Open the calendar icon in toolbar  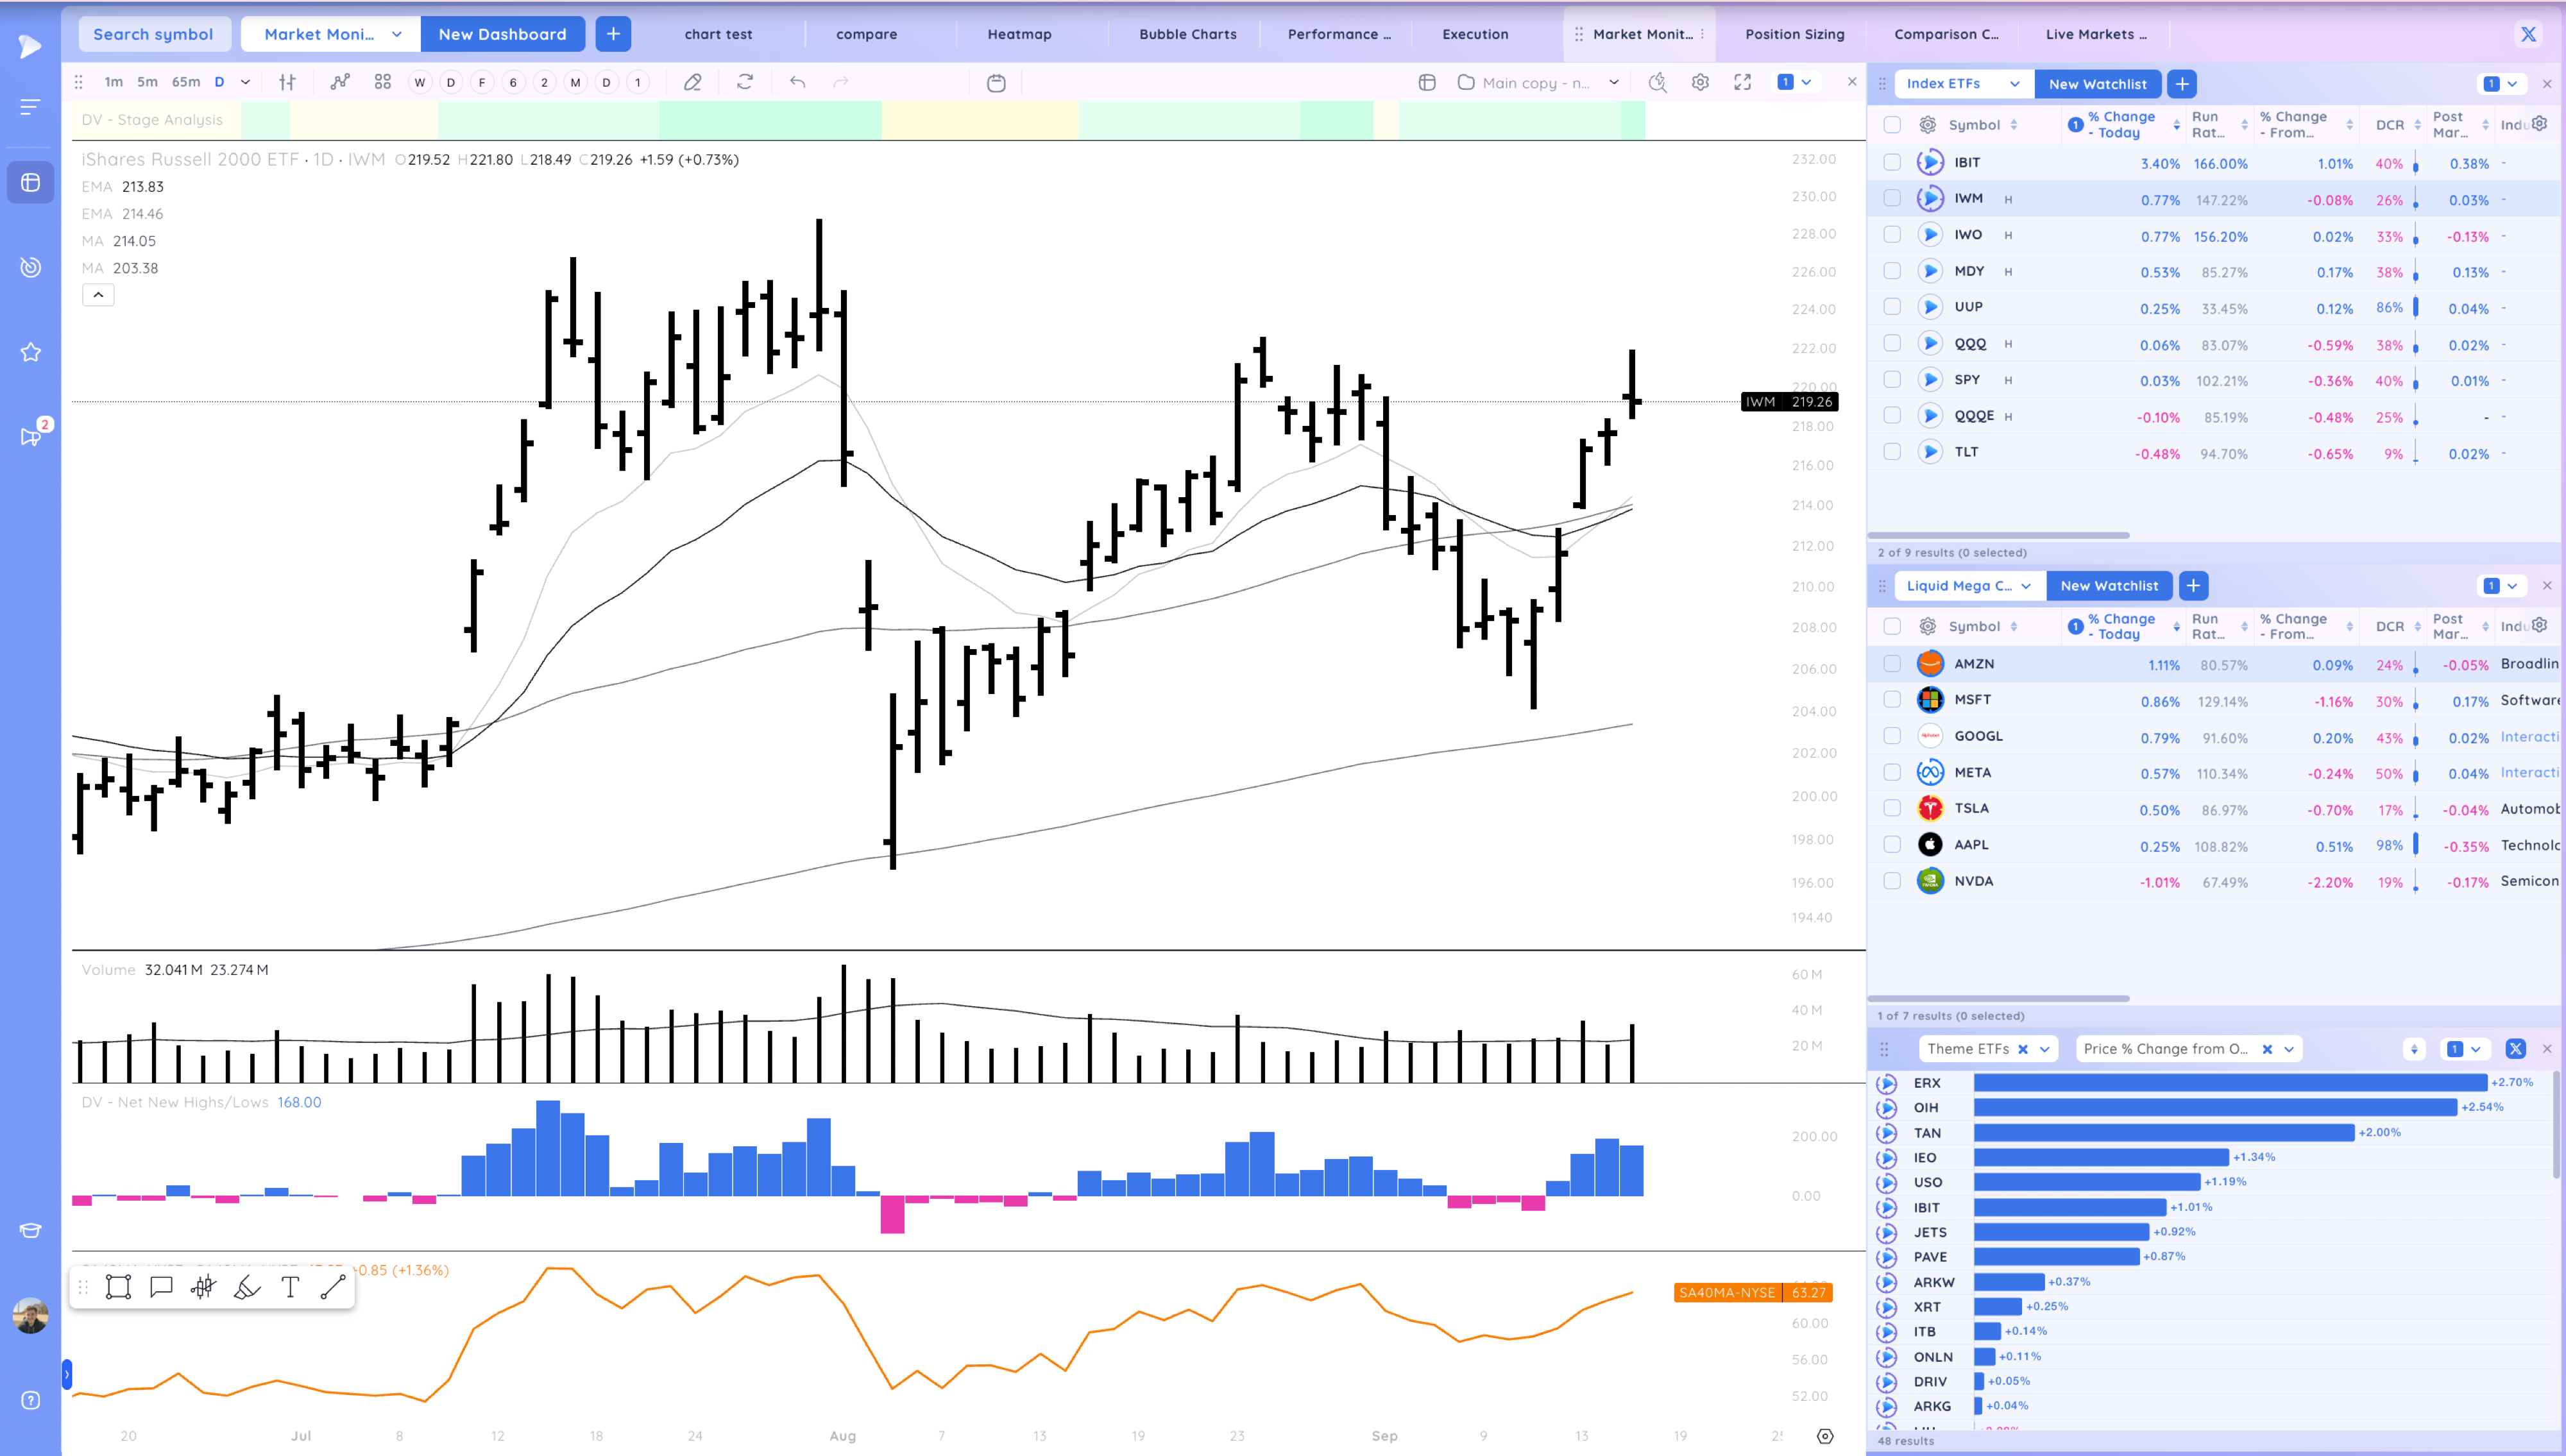pos(996,83)
